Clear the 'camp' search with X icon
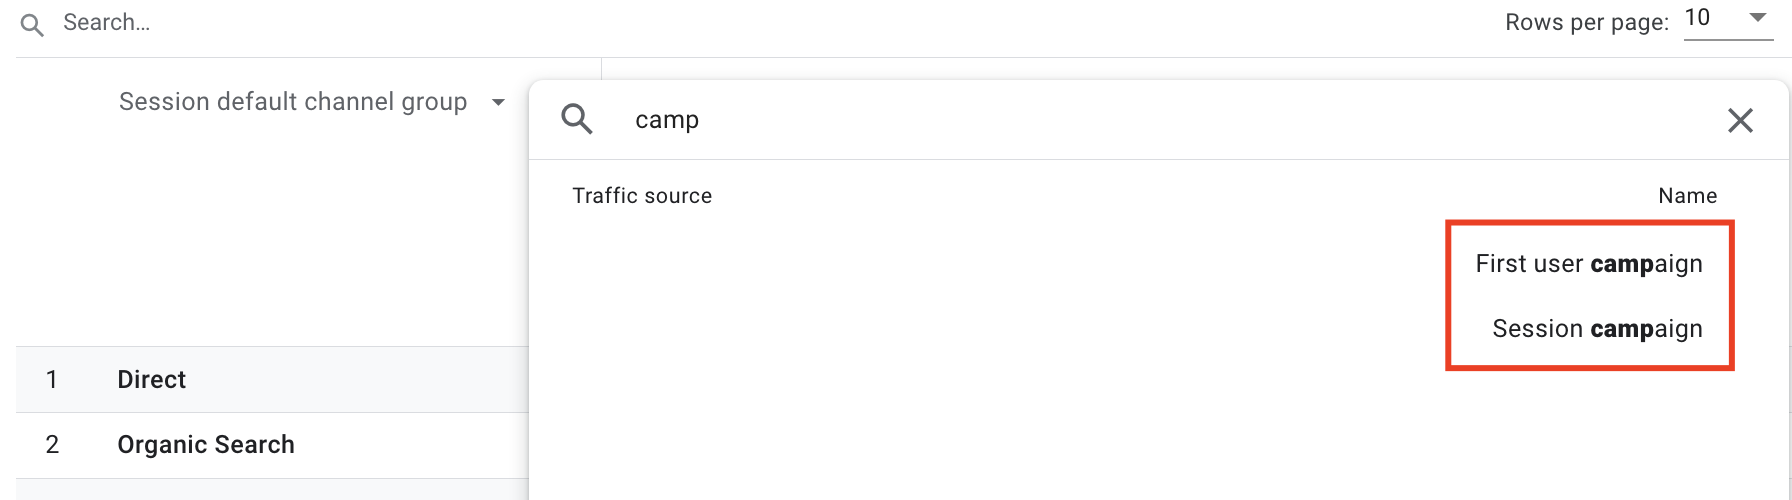Screen dimensions: 1792x500 click(x=1740, y=121)
